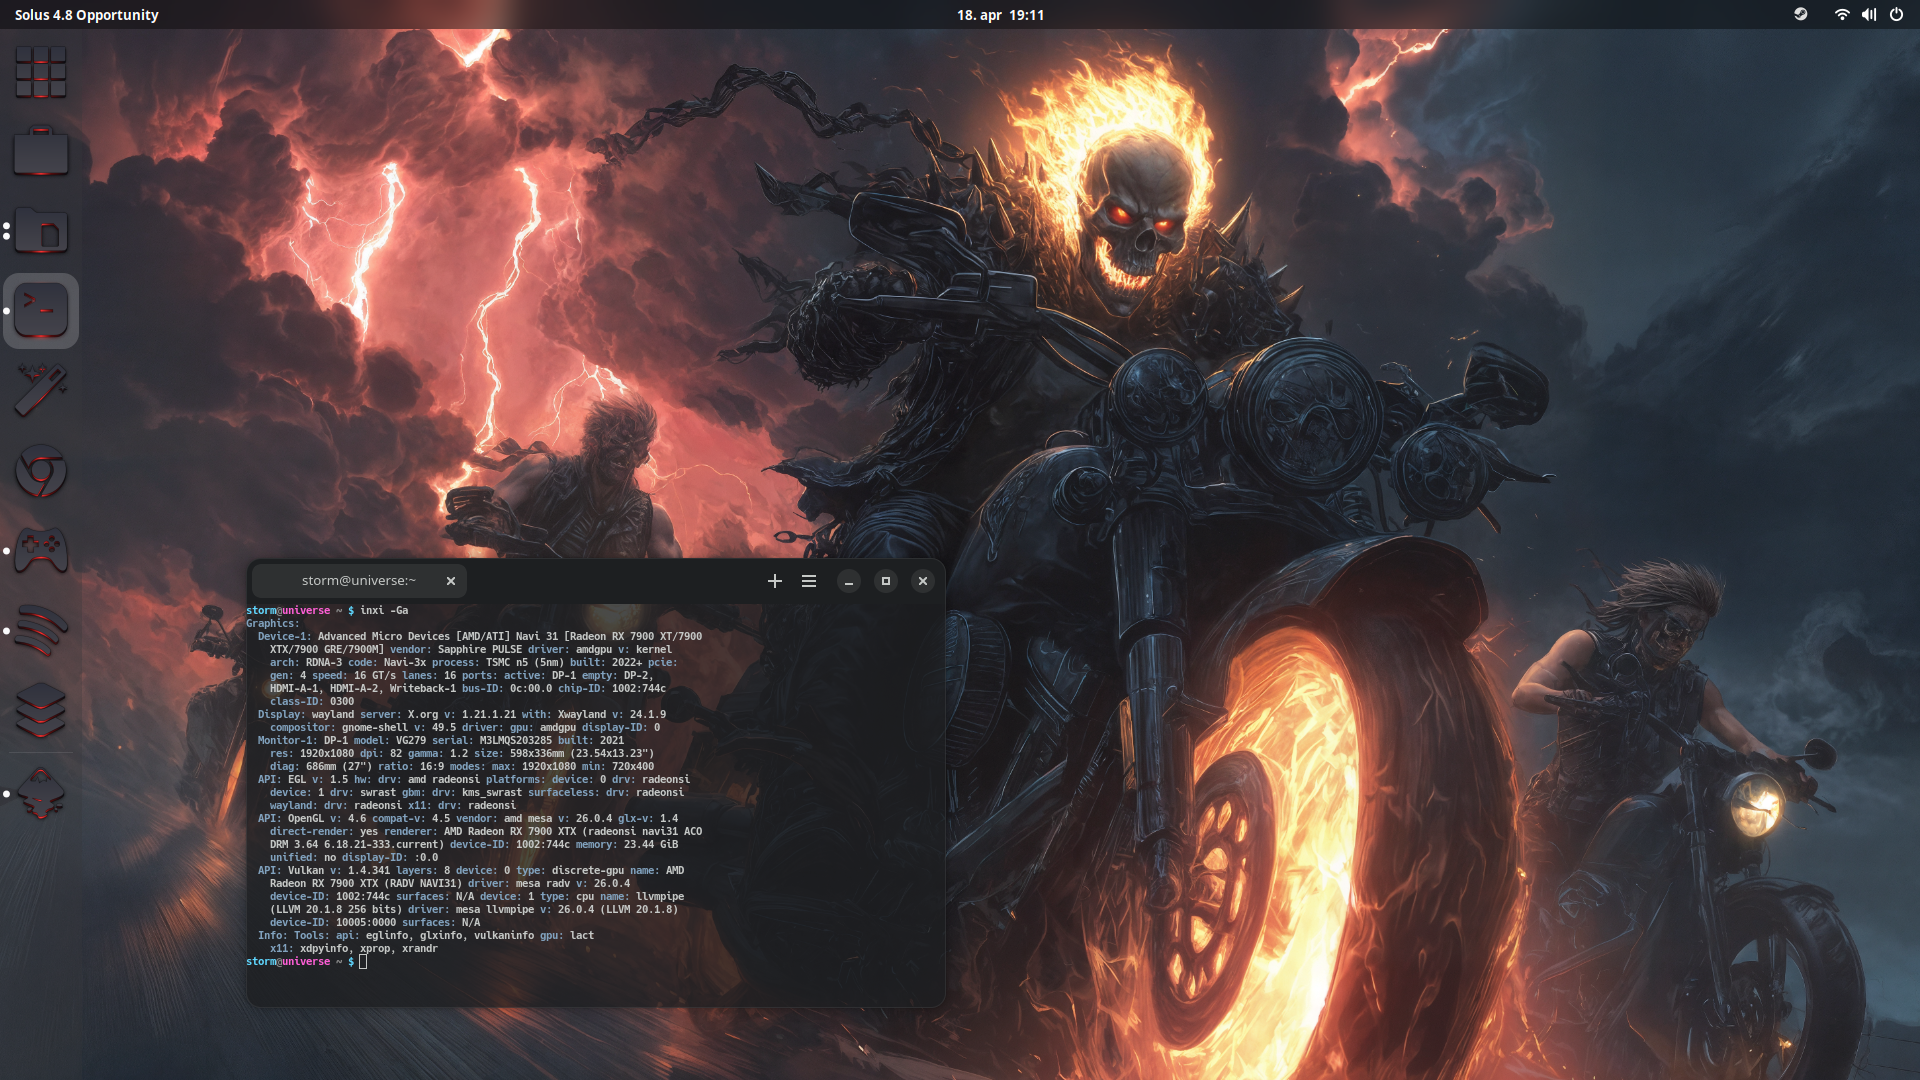Click the 'Info:' label in terminal
The height and width of the screenshot is (1080, 1920).
coord(273,935)
